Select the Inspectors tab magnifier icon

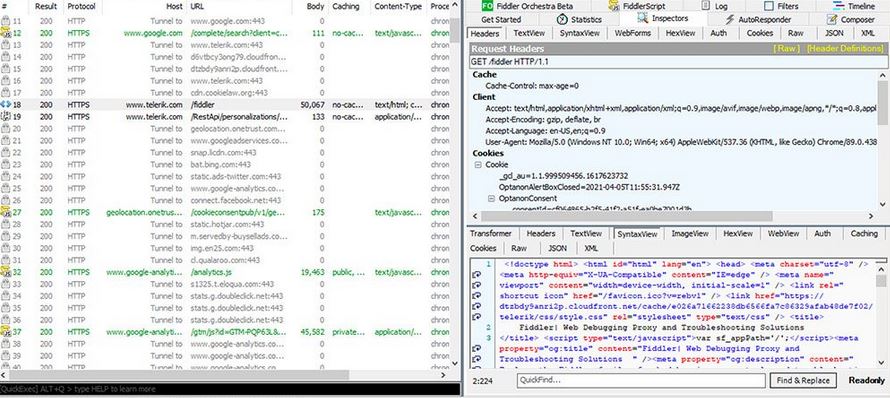[x=643, y=19]
